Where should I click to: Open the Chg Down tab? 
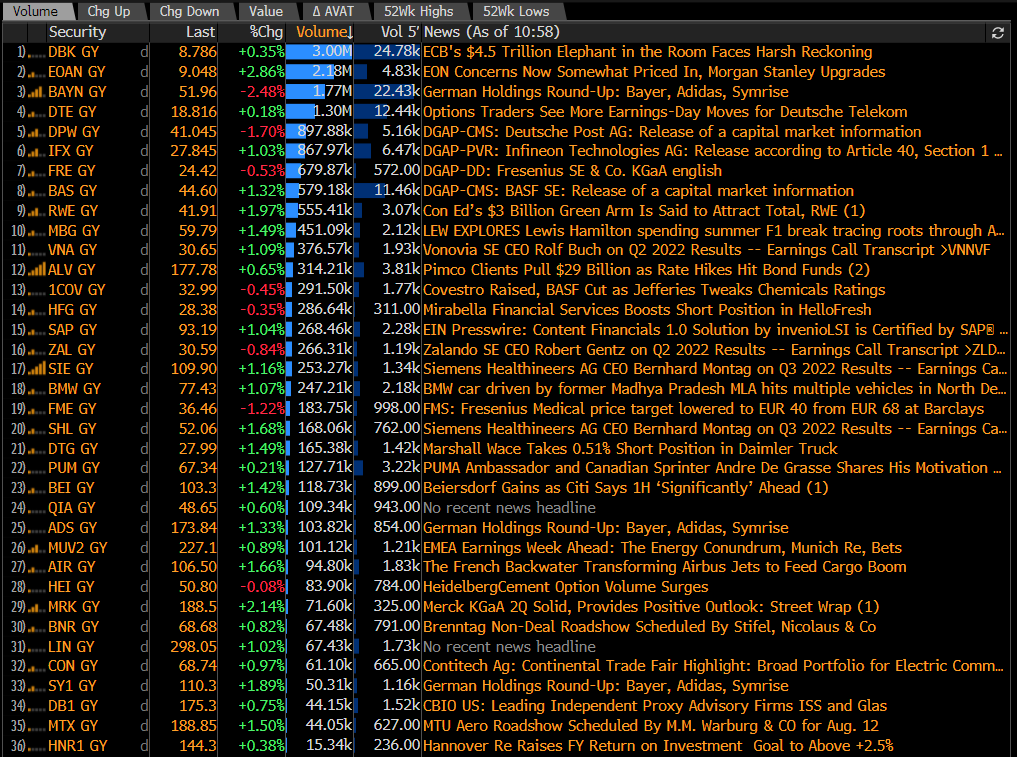[189, 11]
